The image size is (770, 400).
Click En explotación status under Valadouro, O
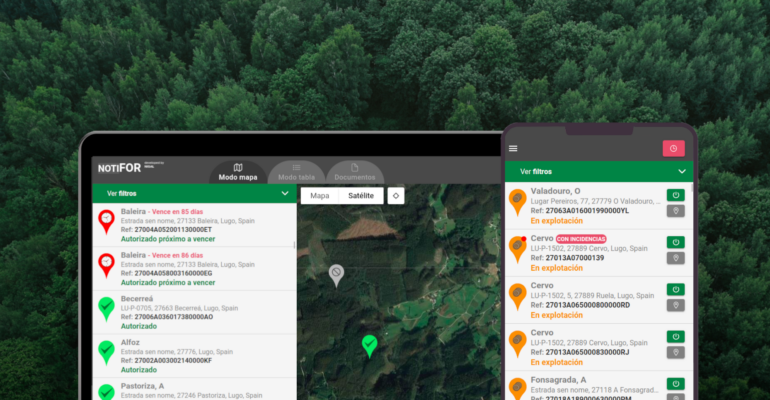[556, 221]
